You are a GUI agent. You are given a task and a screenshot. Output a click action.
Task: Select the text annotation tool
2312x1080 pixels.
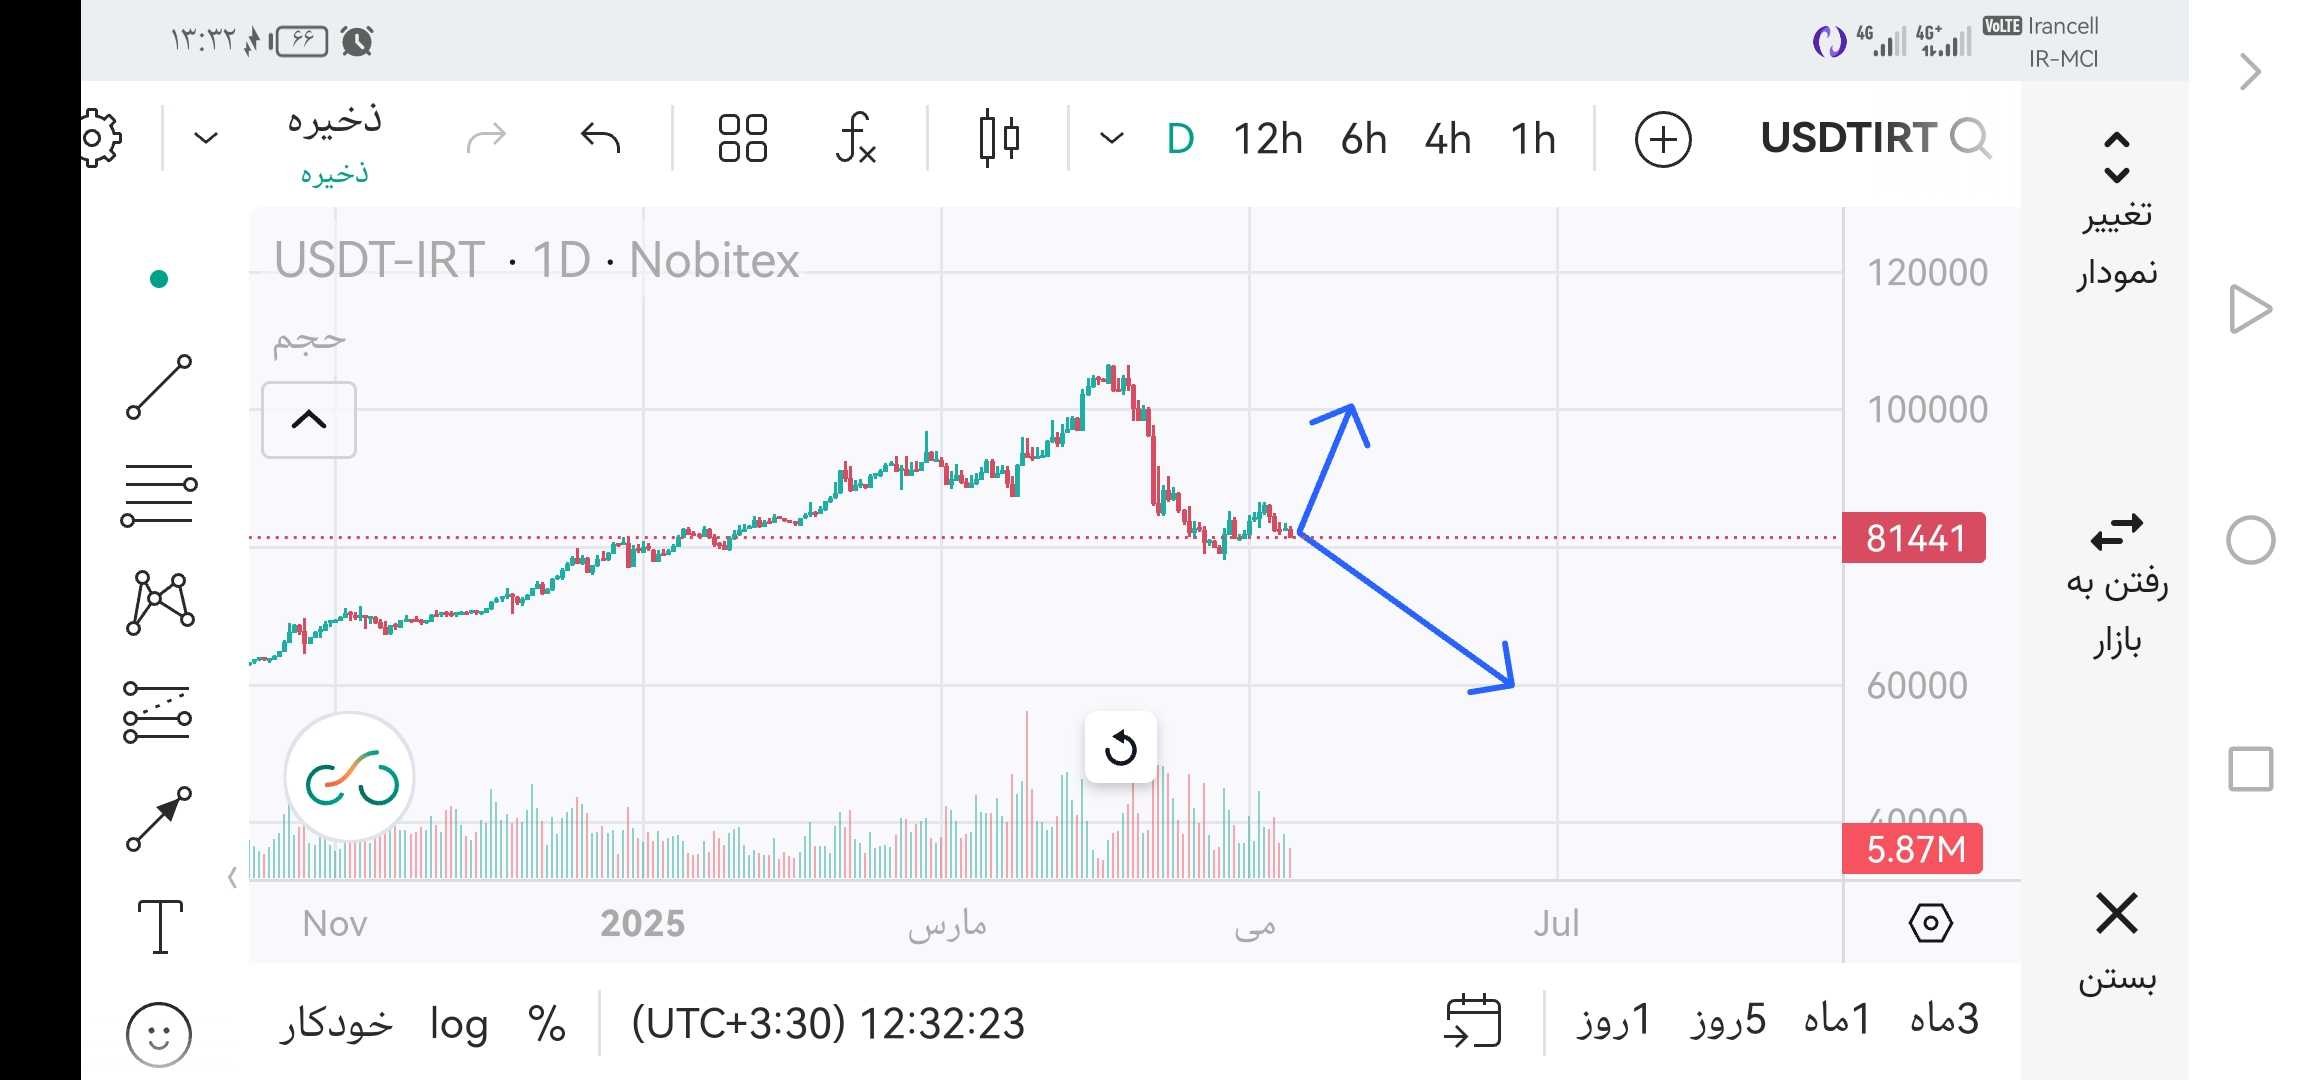[160, 926]
